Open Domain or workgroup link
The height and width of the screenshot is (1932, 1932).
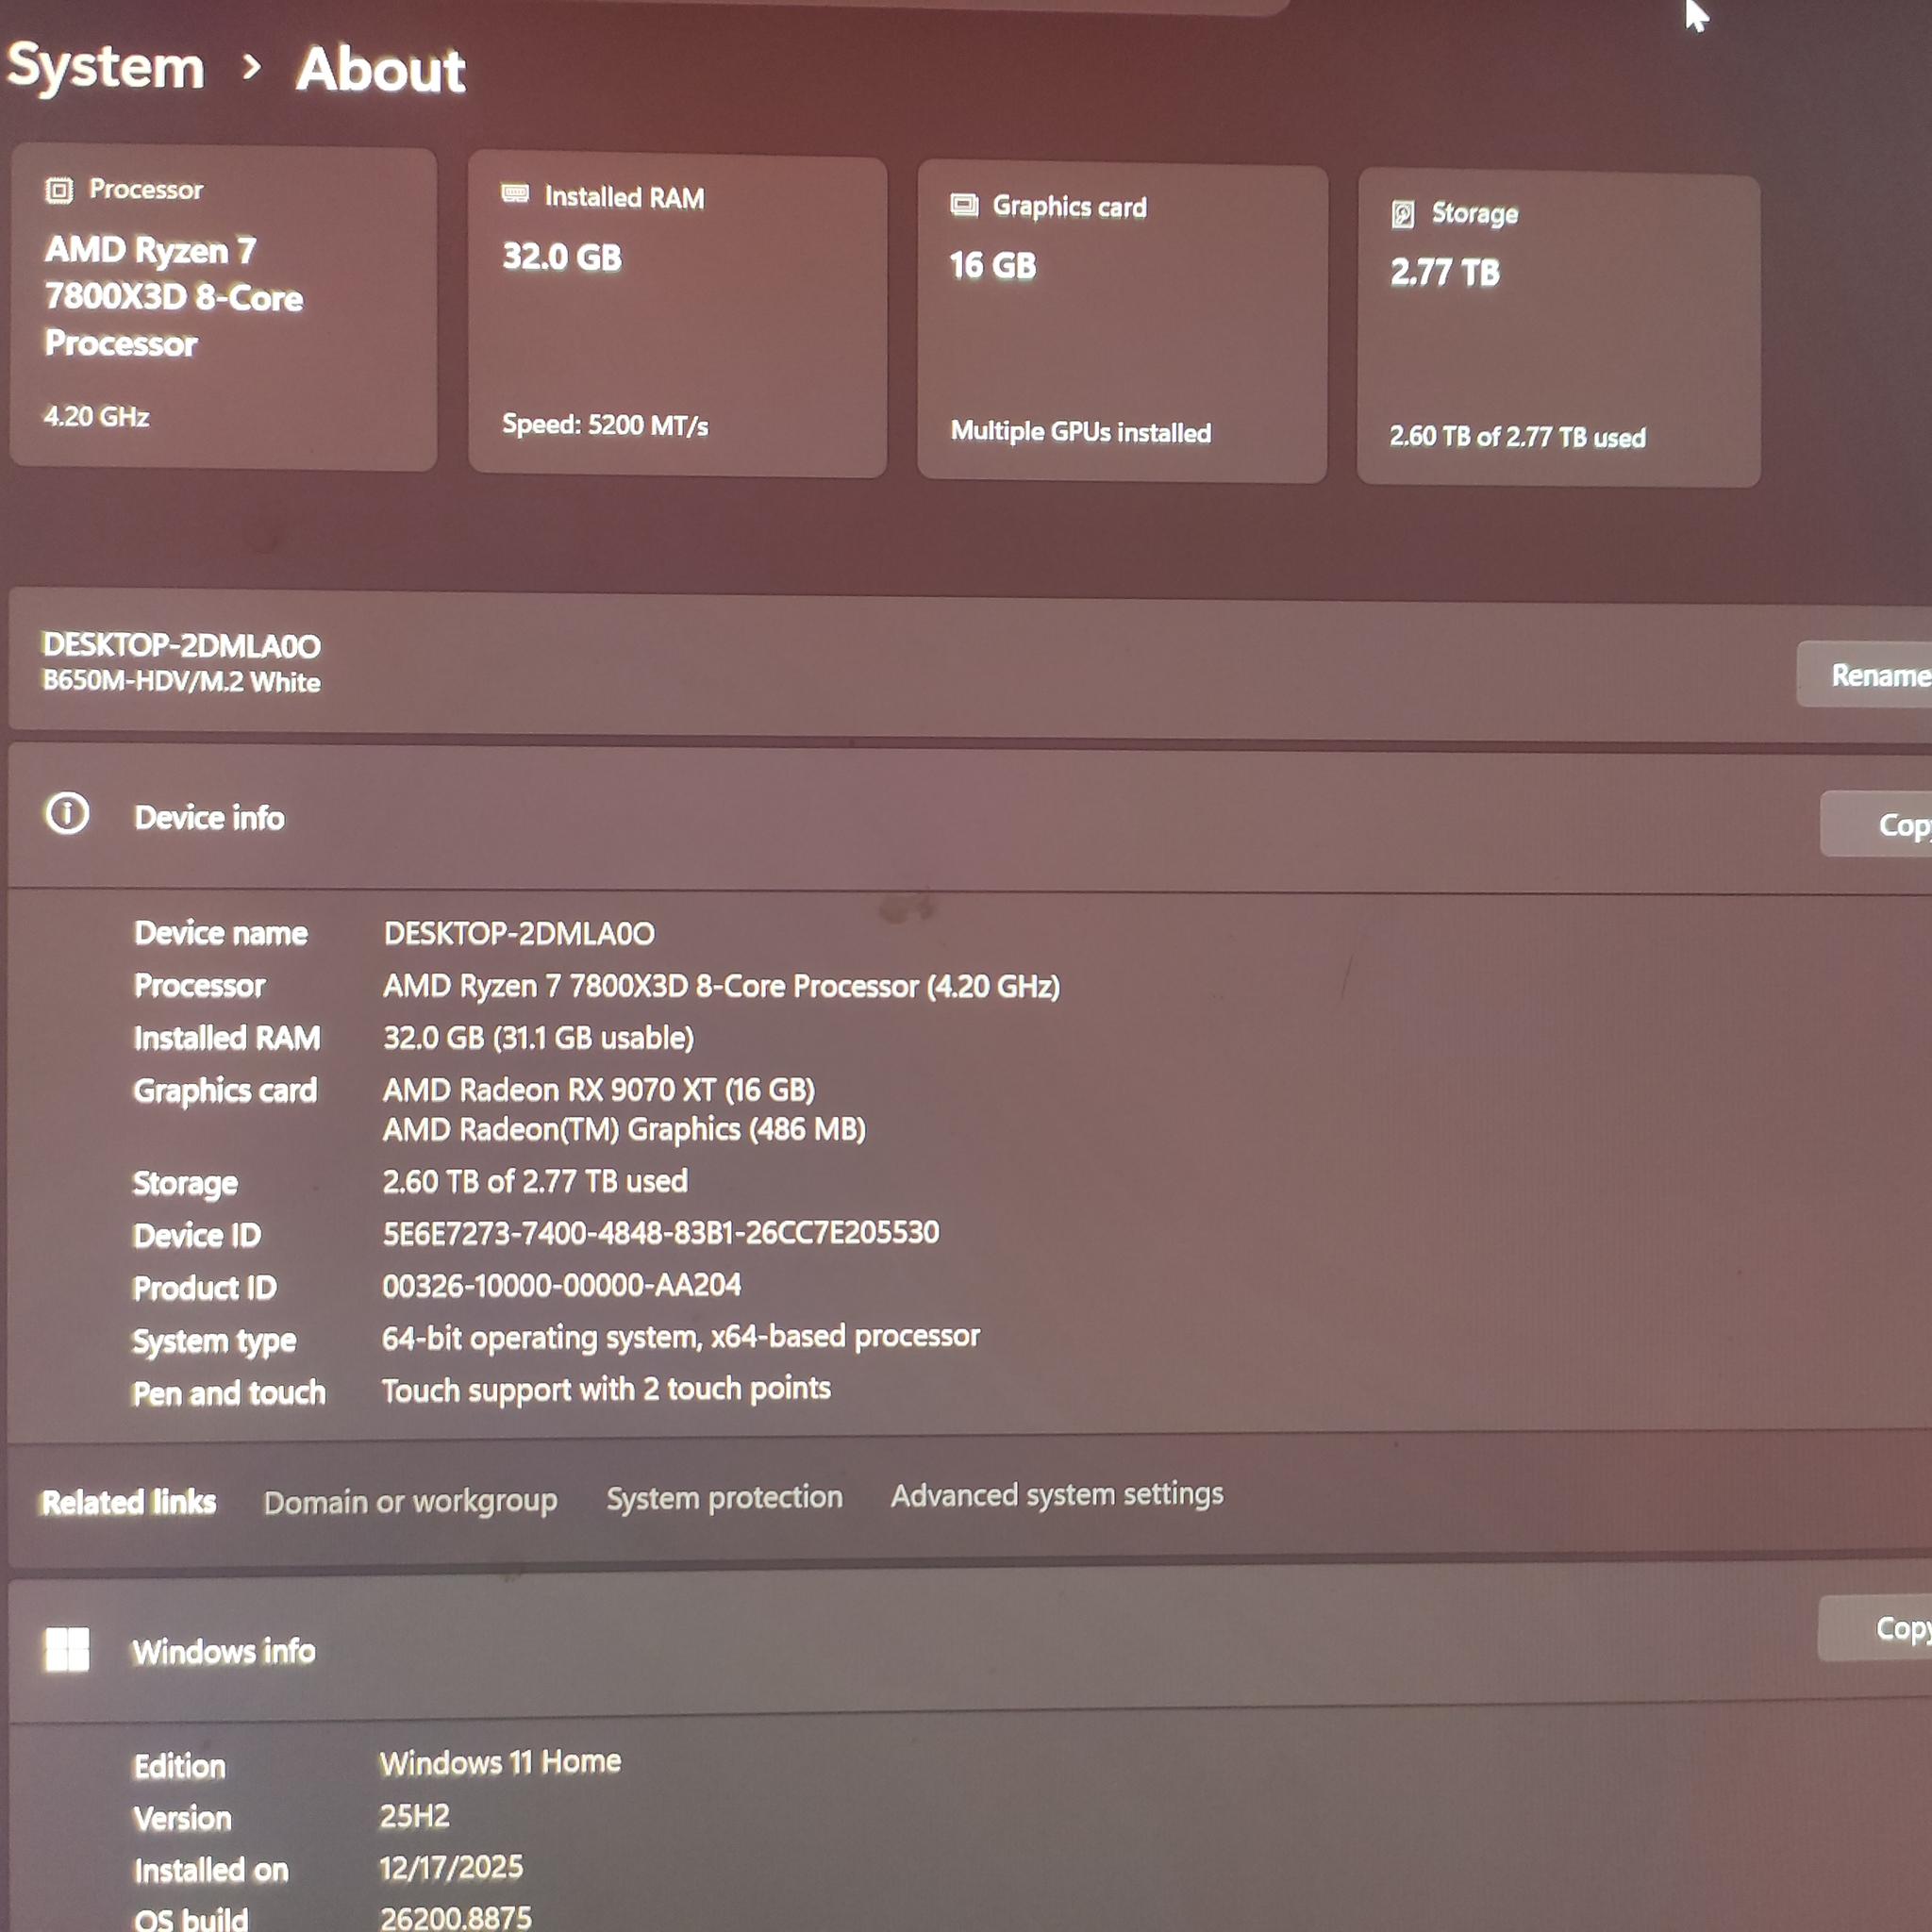[411, 1501]
